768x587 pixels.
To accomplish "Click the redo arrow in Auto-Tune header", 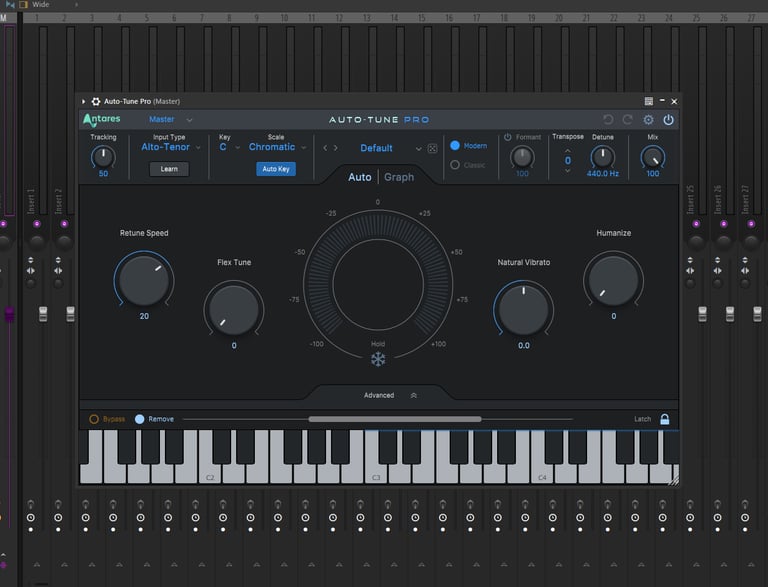I will [x=627, y=120].
